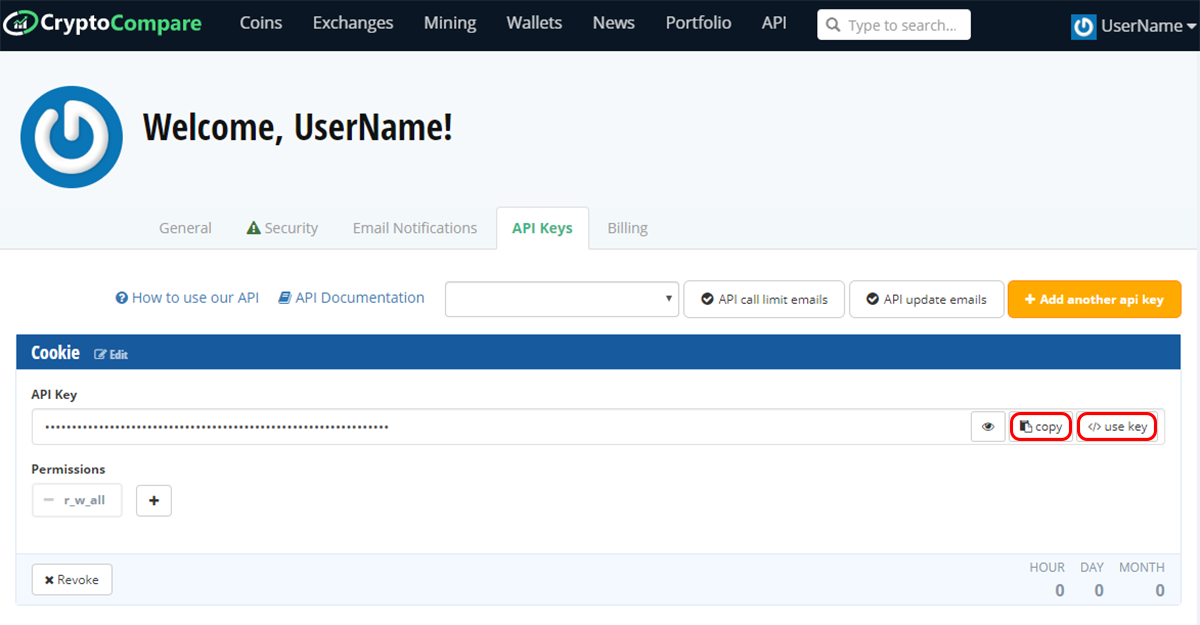Select the API Keys tab
The width and height of the screenshot is (1200, 625).
(x=542, y=228)
